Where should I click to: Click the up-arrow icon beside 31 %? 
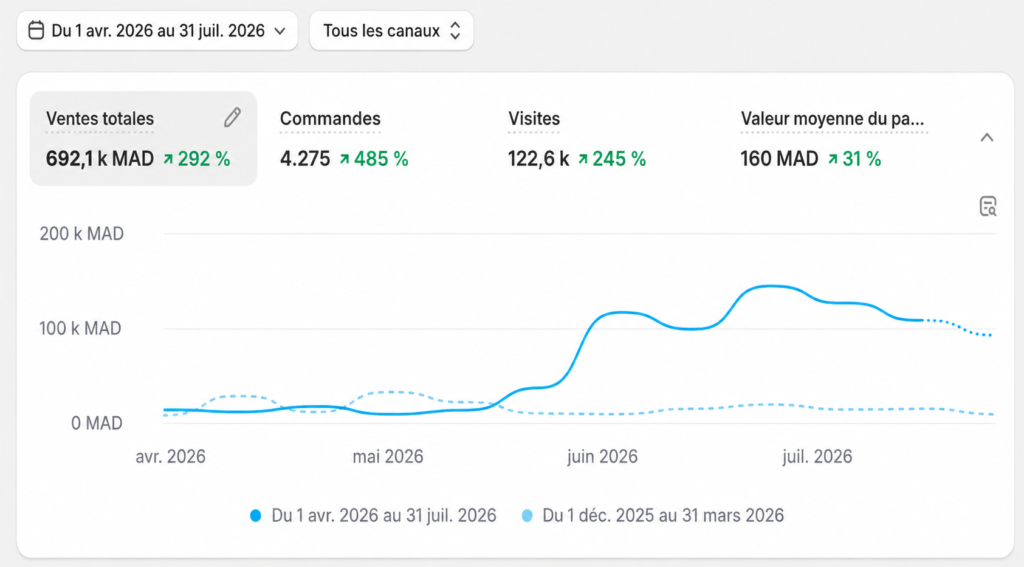[x=833, y=159]
